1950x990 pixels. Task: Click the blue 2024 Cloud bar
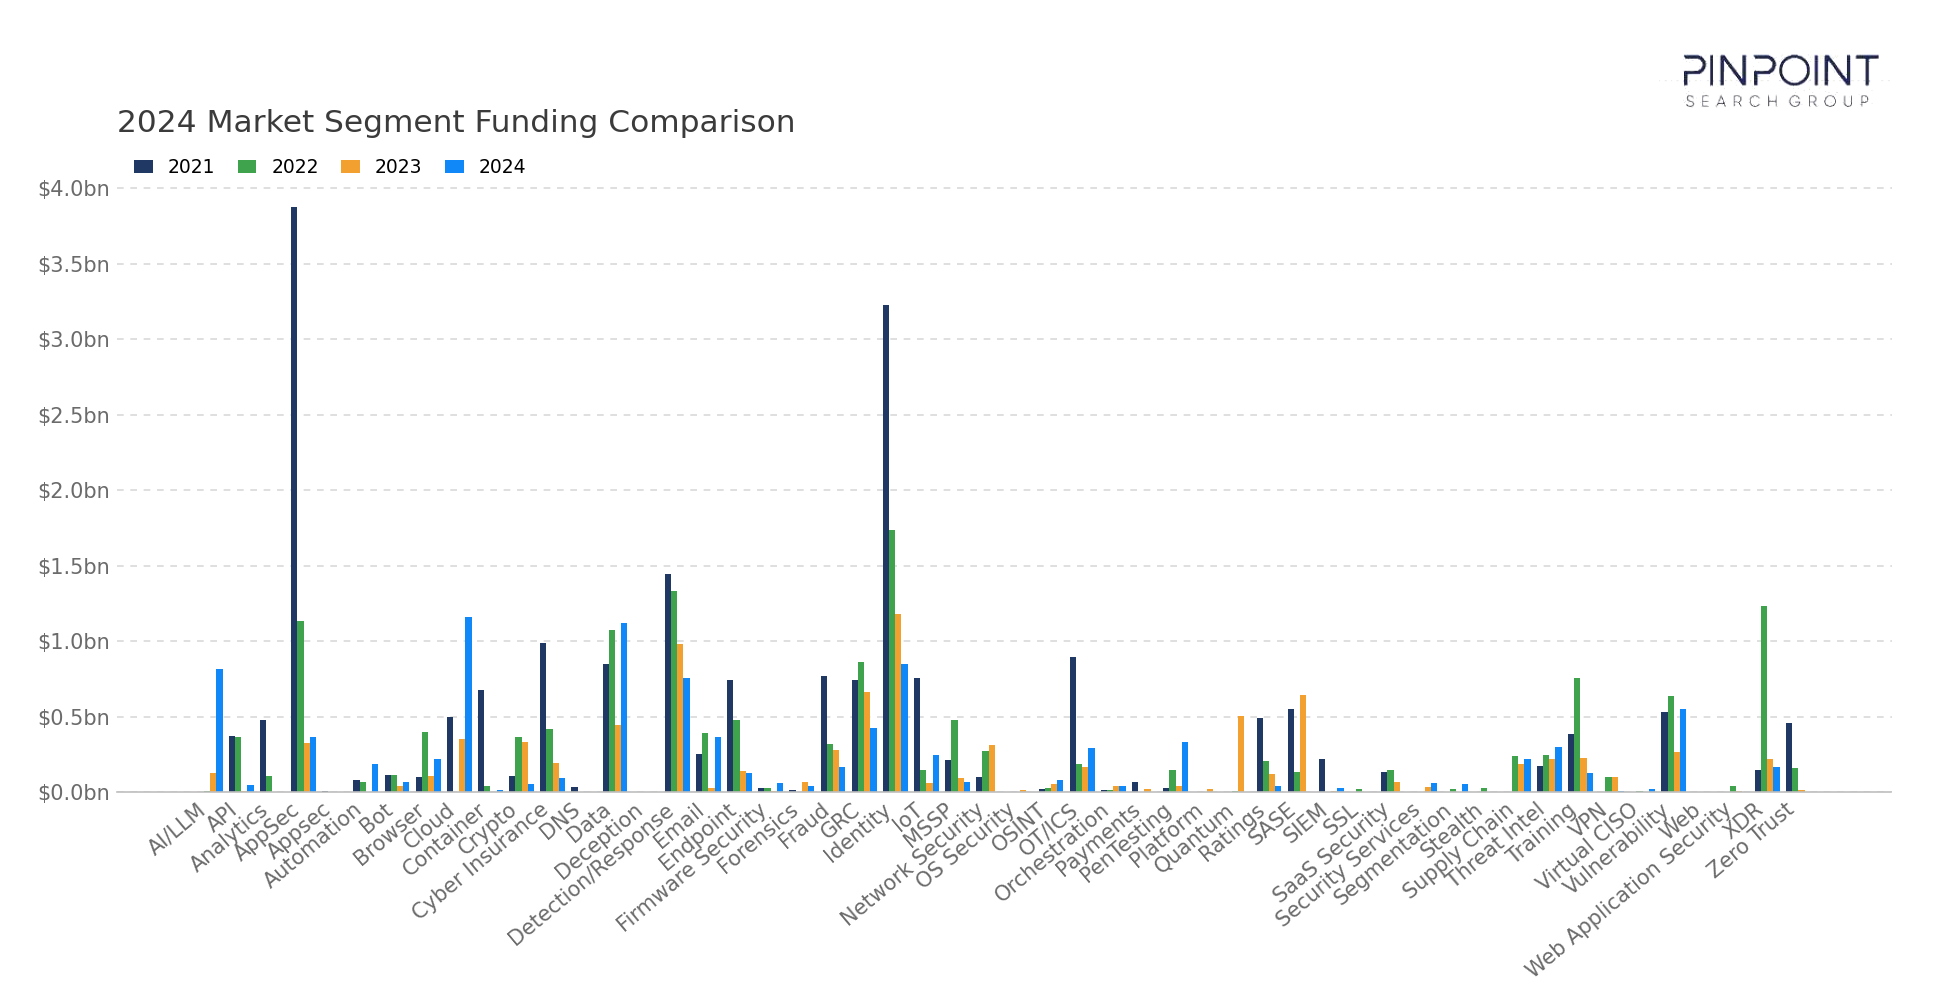[468, 704]
